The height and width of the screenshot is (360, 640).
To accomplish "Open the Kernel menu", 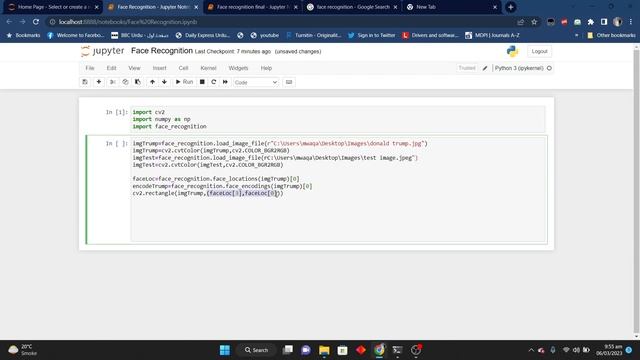I will click(209, 68).
